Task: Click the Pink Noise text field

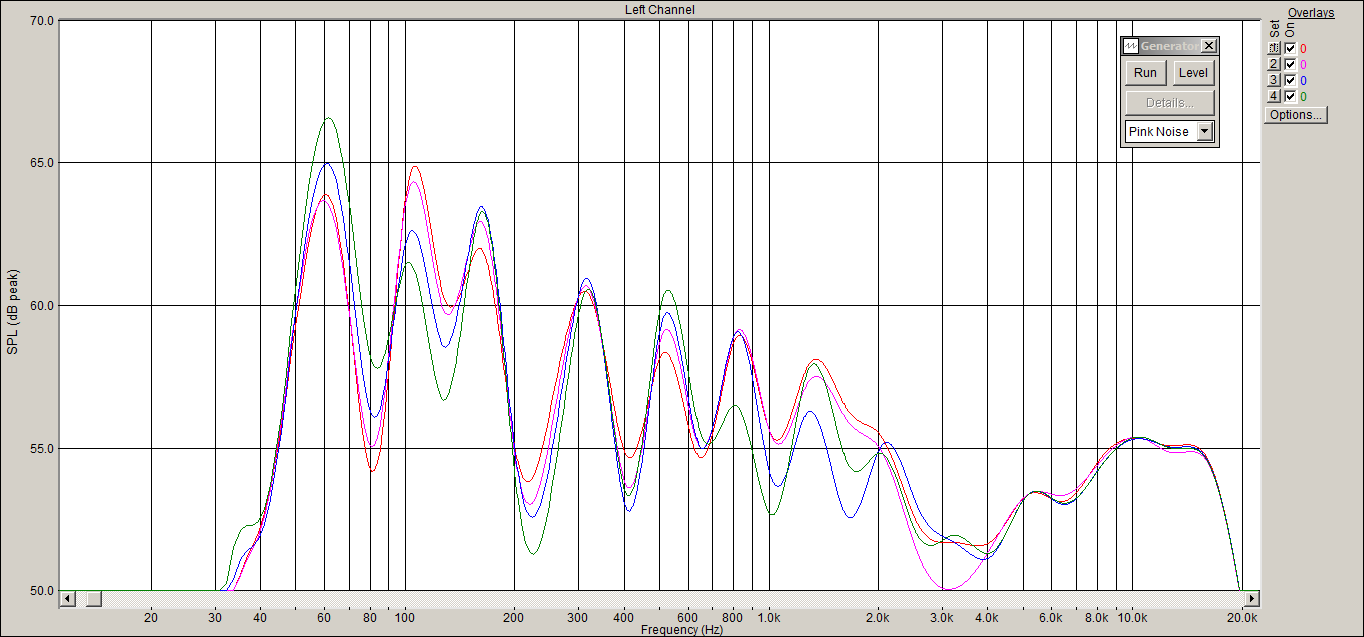Action: (1160, 132)
